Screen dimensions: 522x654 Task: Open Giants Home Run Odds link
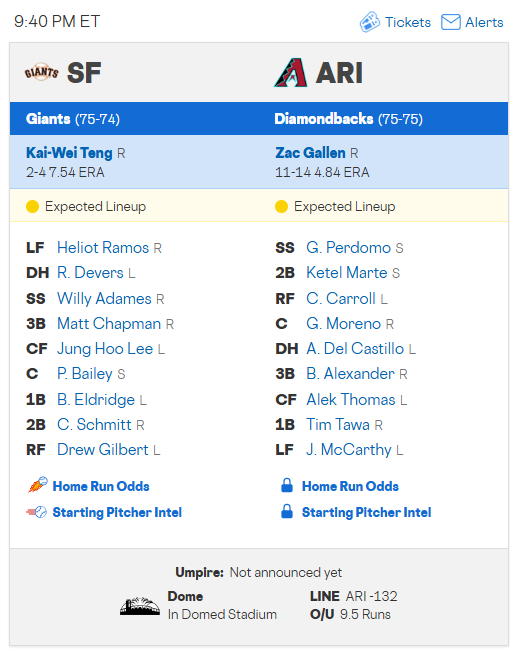pyautogui.click(x=101, y=486)
